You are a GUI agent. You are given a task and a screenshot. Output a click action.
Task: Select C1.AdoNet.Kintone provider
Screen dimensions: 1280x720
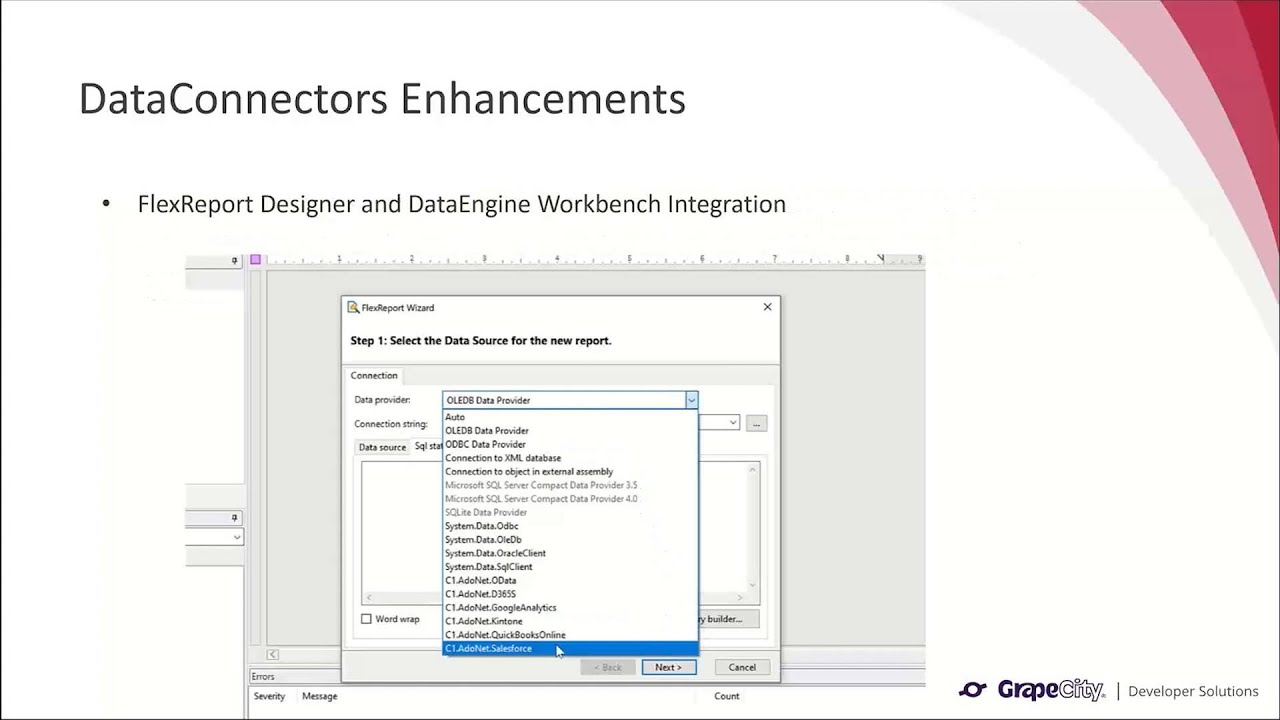[570, 621]
